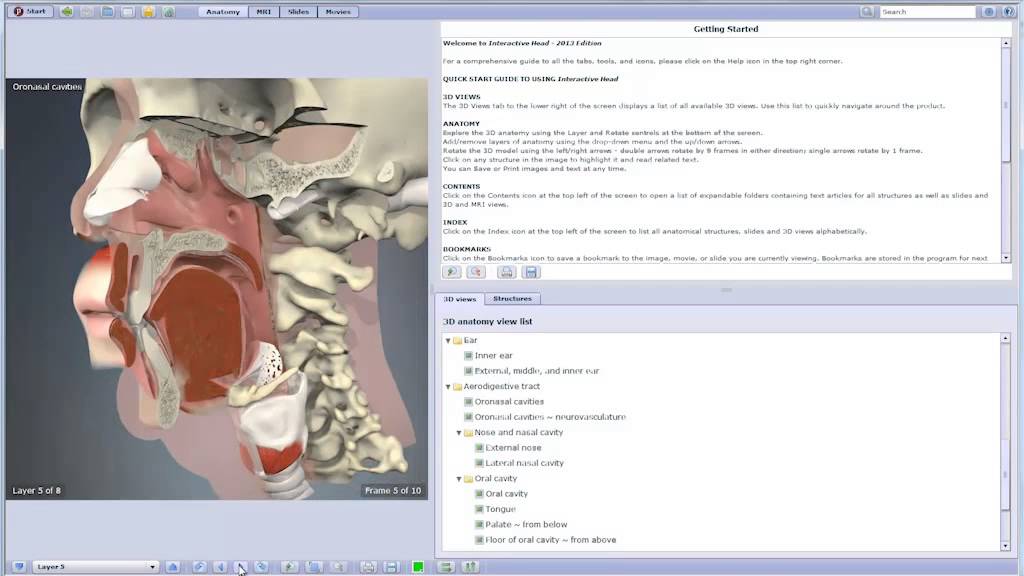Collapse the Ear folder
Screen dimensions: 1024x576
pos(448,341)
